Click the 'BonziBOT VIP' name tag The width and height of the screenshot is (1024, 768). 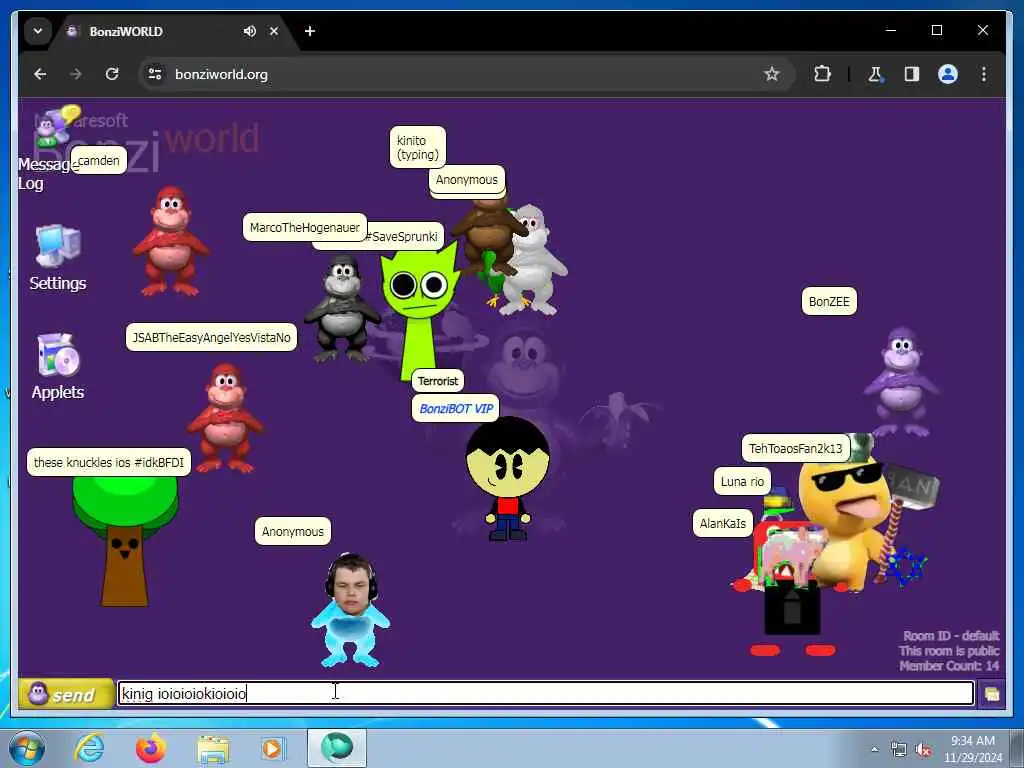pos(456,409)
